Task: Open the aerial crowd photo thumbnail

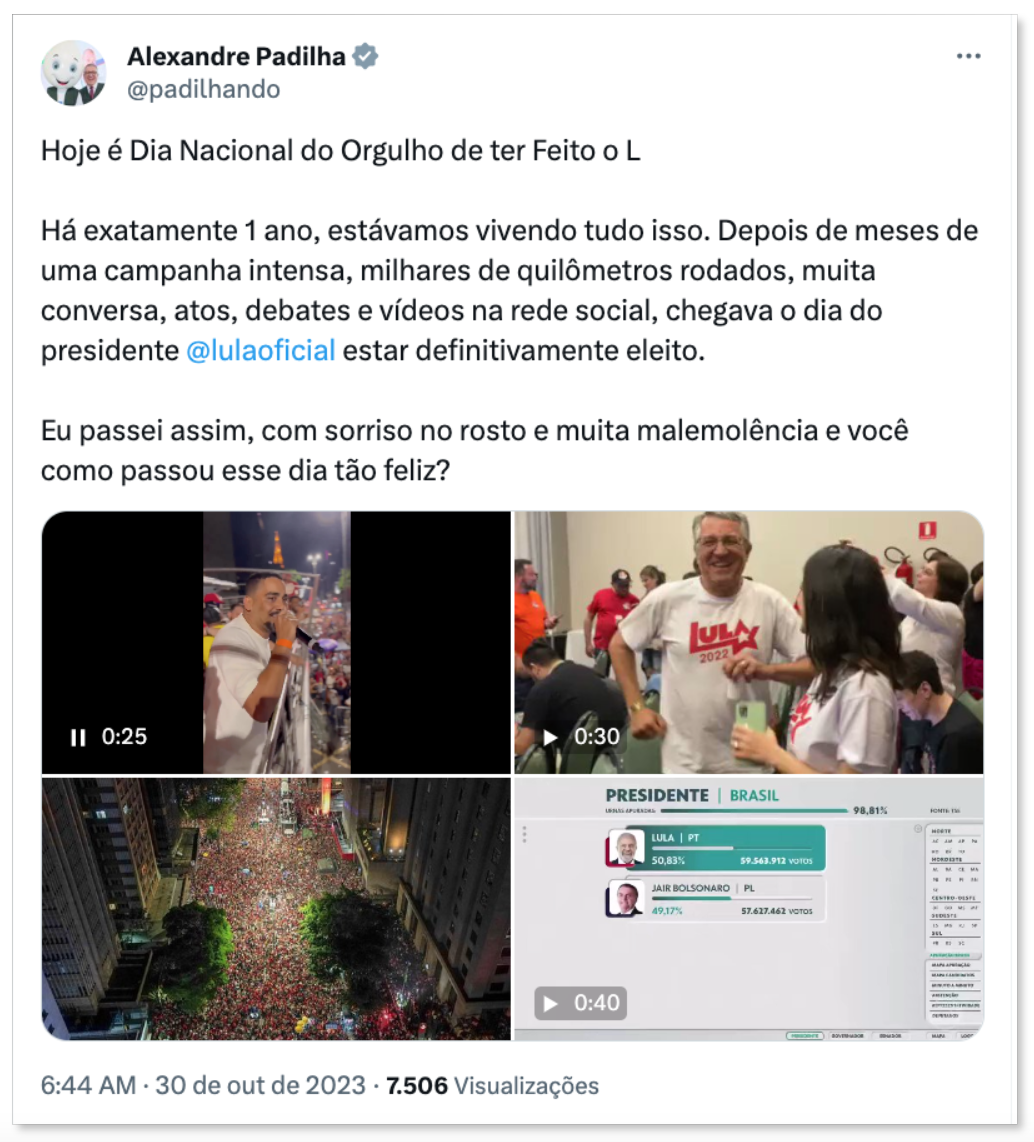Action: (276, 908)
